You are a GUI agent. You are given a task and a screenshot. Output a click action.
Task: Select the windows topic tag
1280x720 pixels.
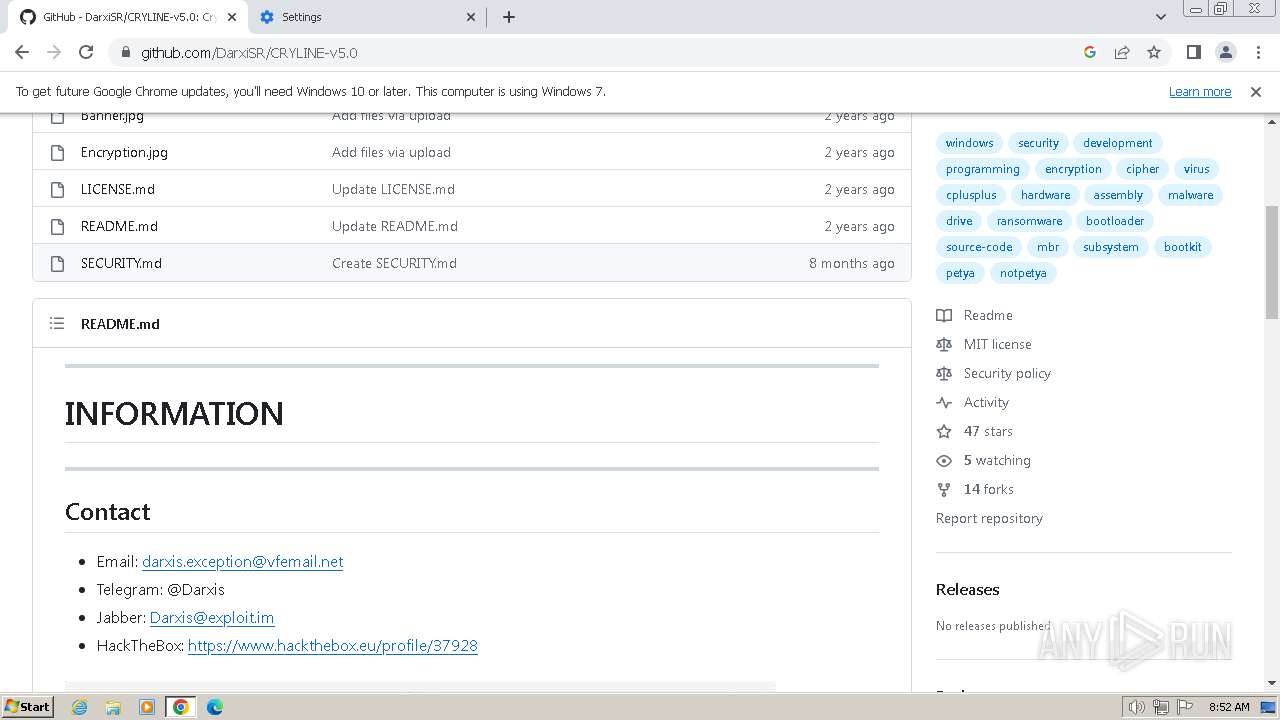click(x=970, y=143)
